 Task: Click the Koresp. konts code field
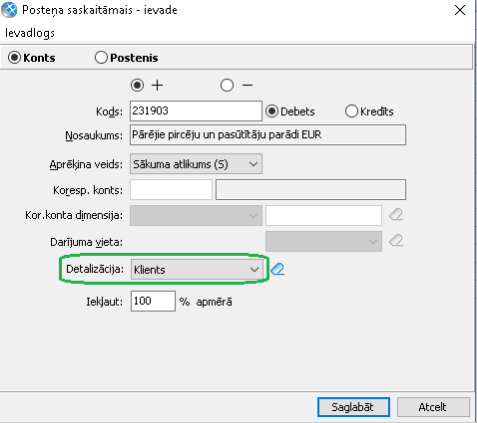(171, 190)
